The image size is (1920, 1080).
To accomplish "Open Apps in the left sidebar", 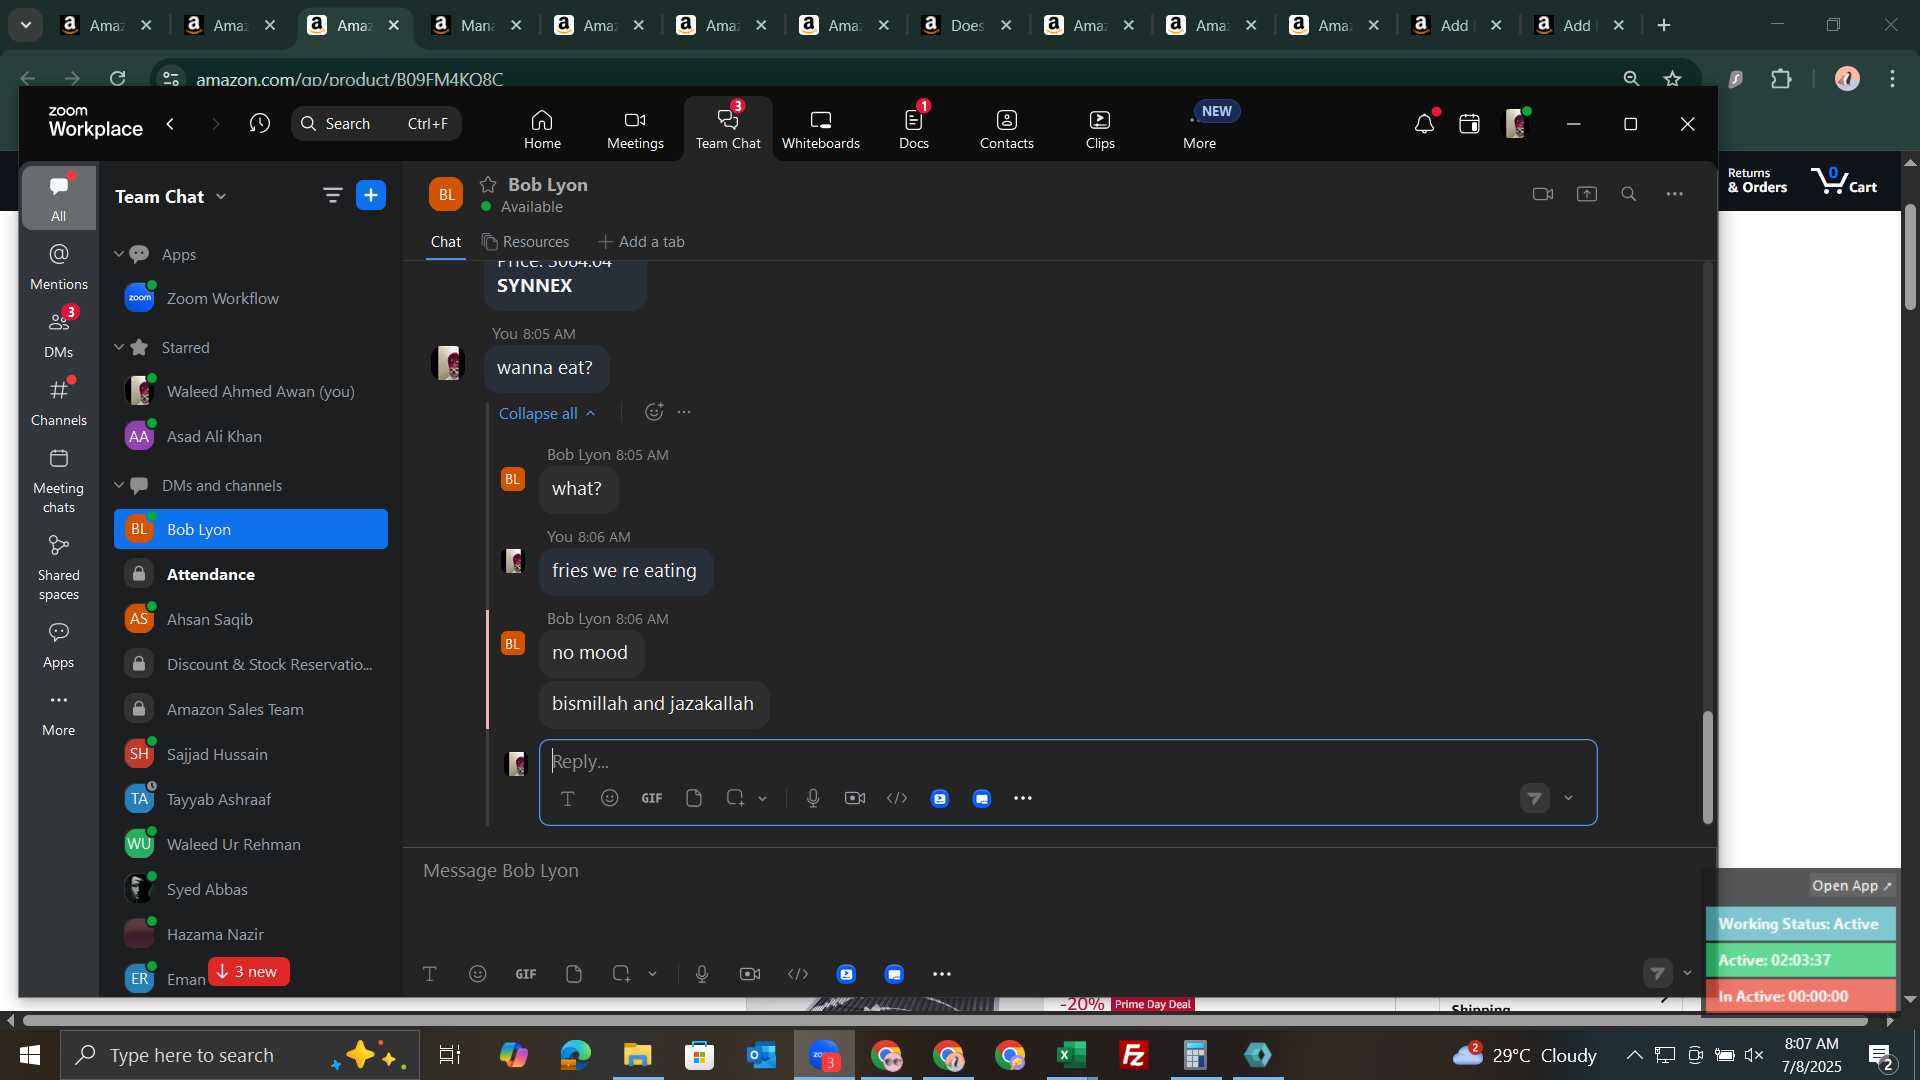I will 59,645.
